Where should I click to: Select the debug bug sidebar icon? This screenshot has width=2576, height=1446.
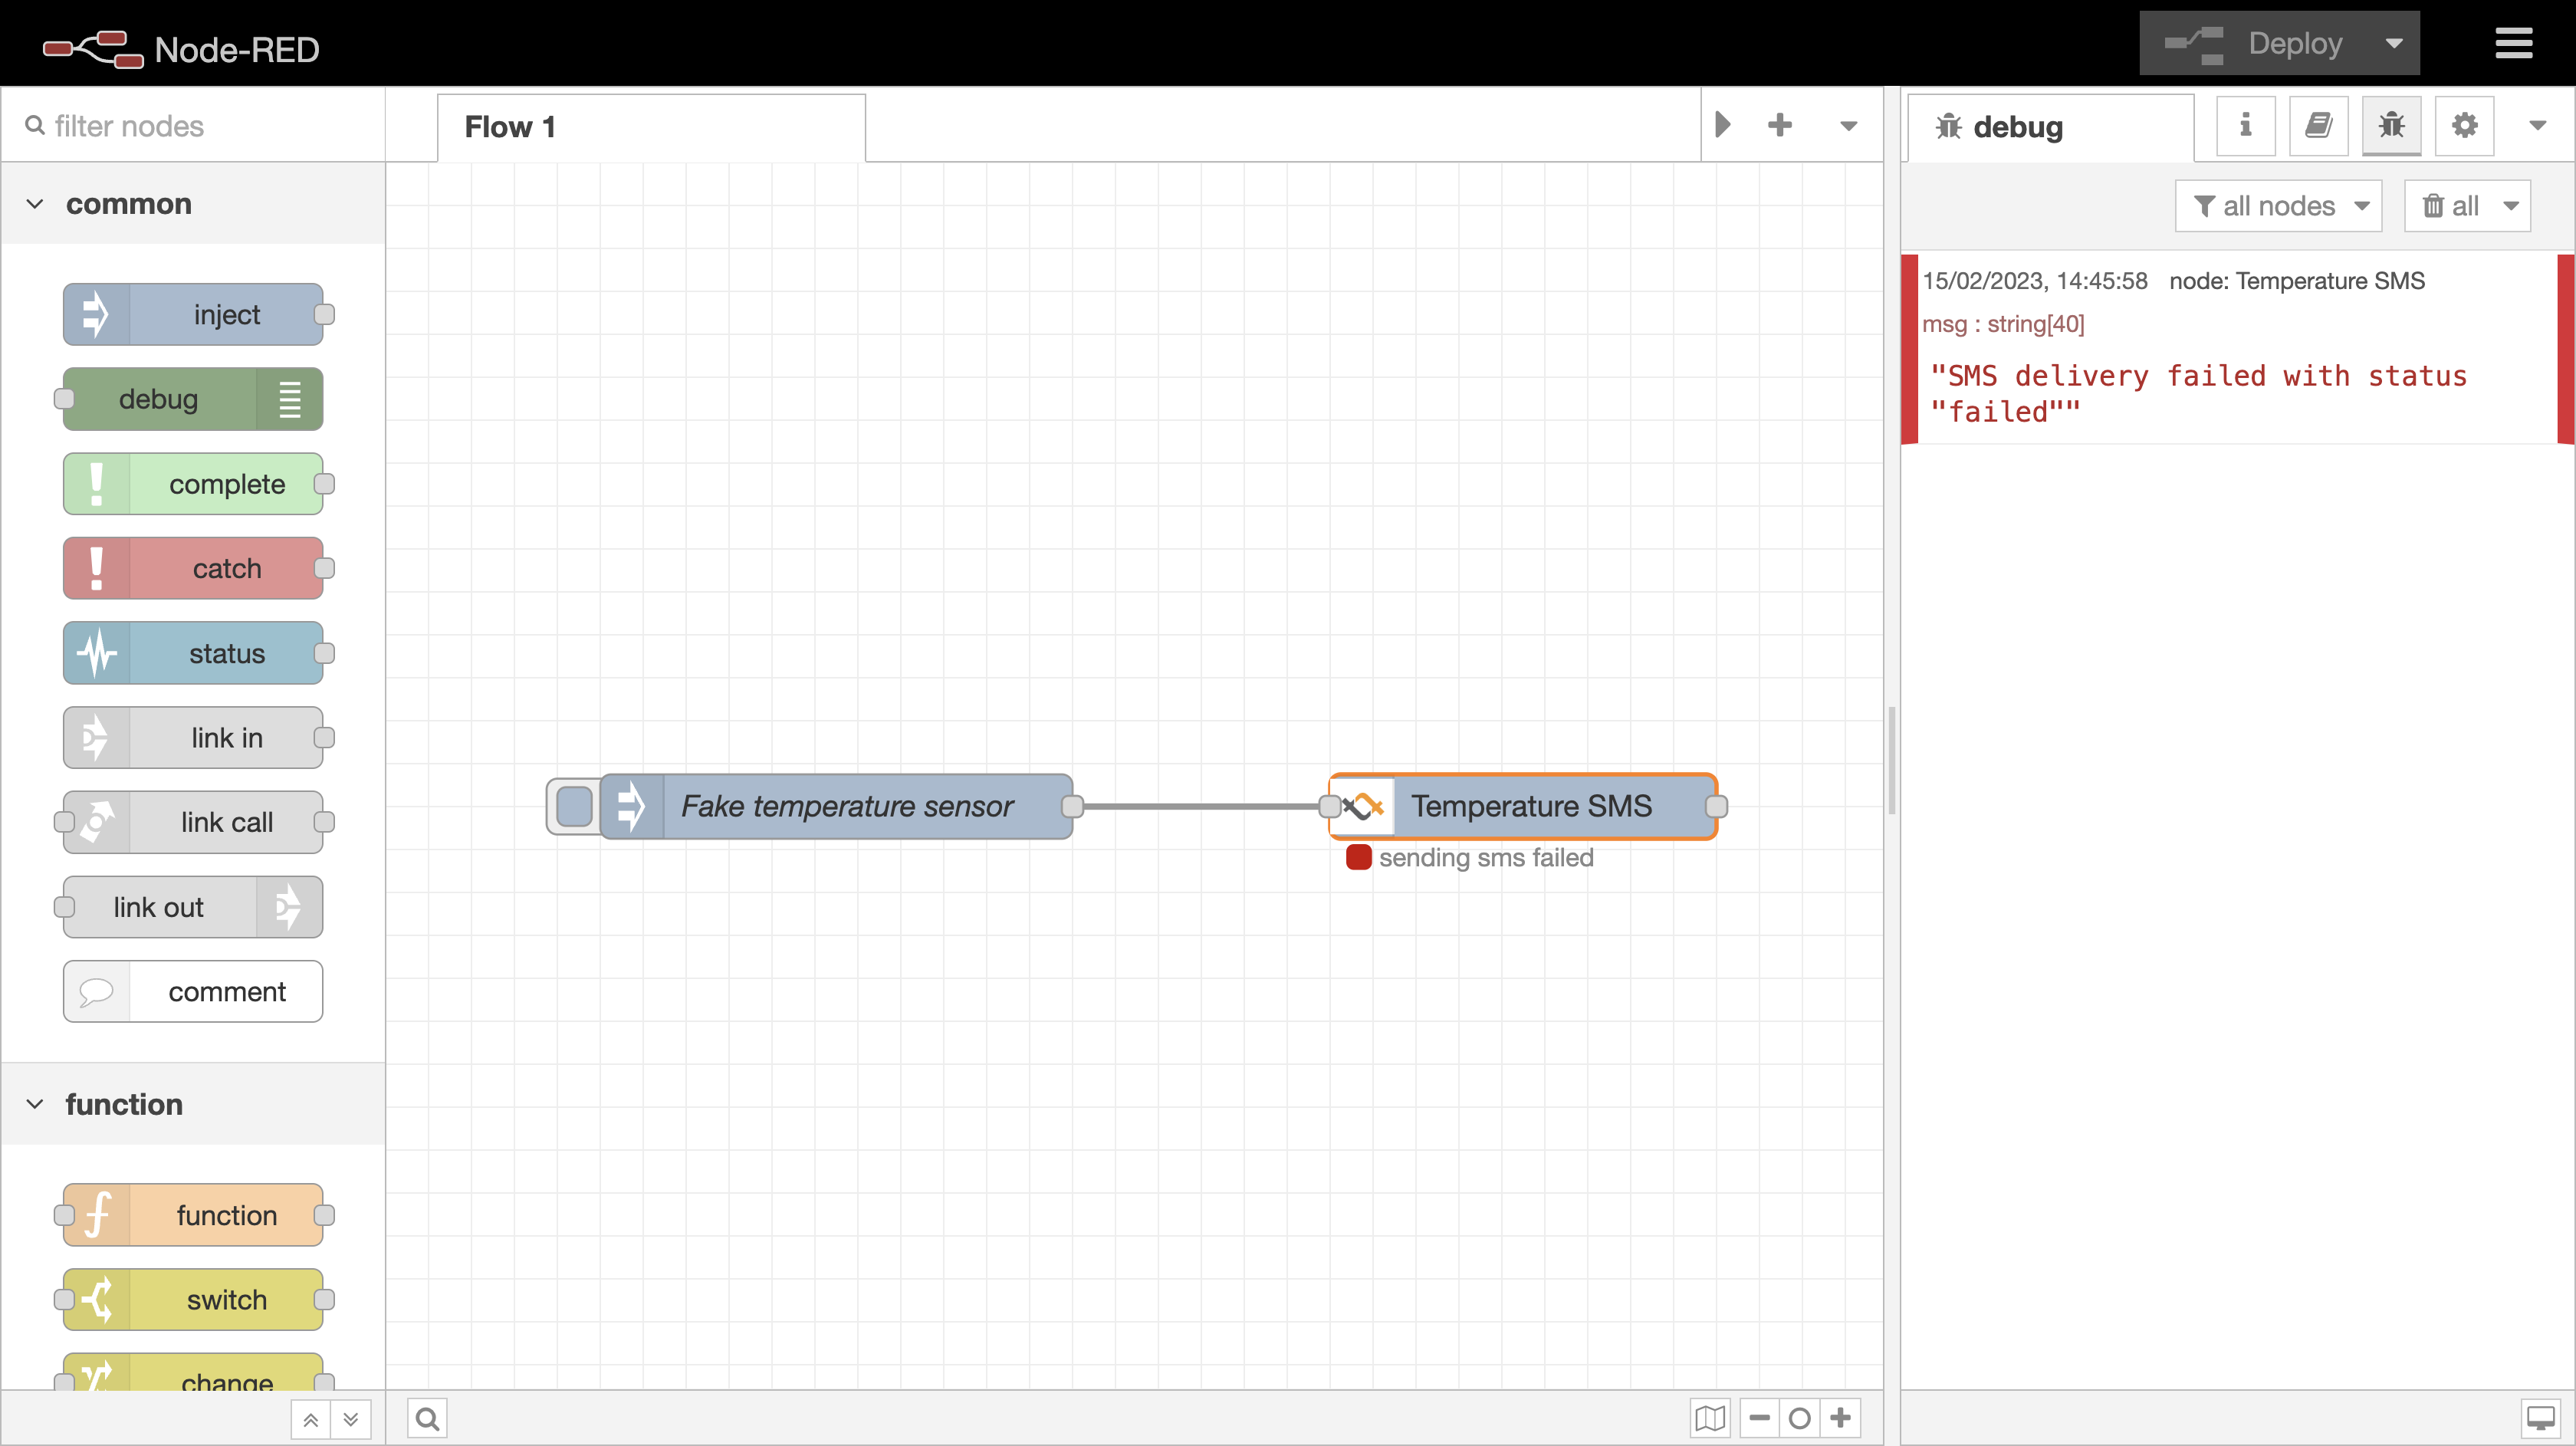[x=2391, y=126]
